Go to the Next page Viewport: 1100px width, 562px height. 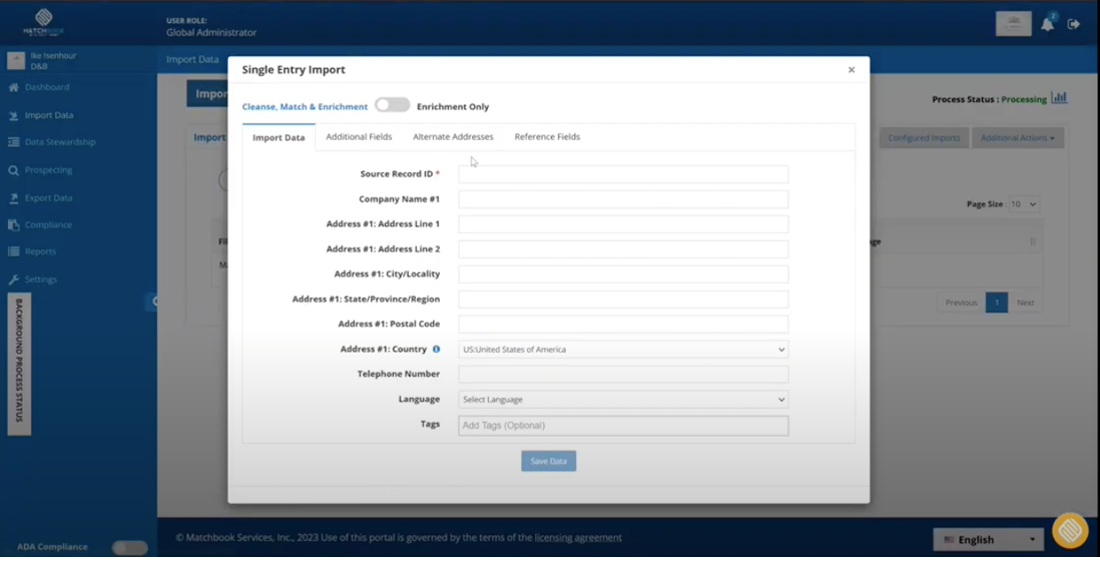(1025, 303)
